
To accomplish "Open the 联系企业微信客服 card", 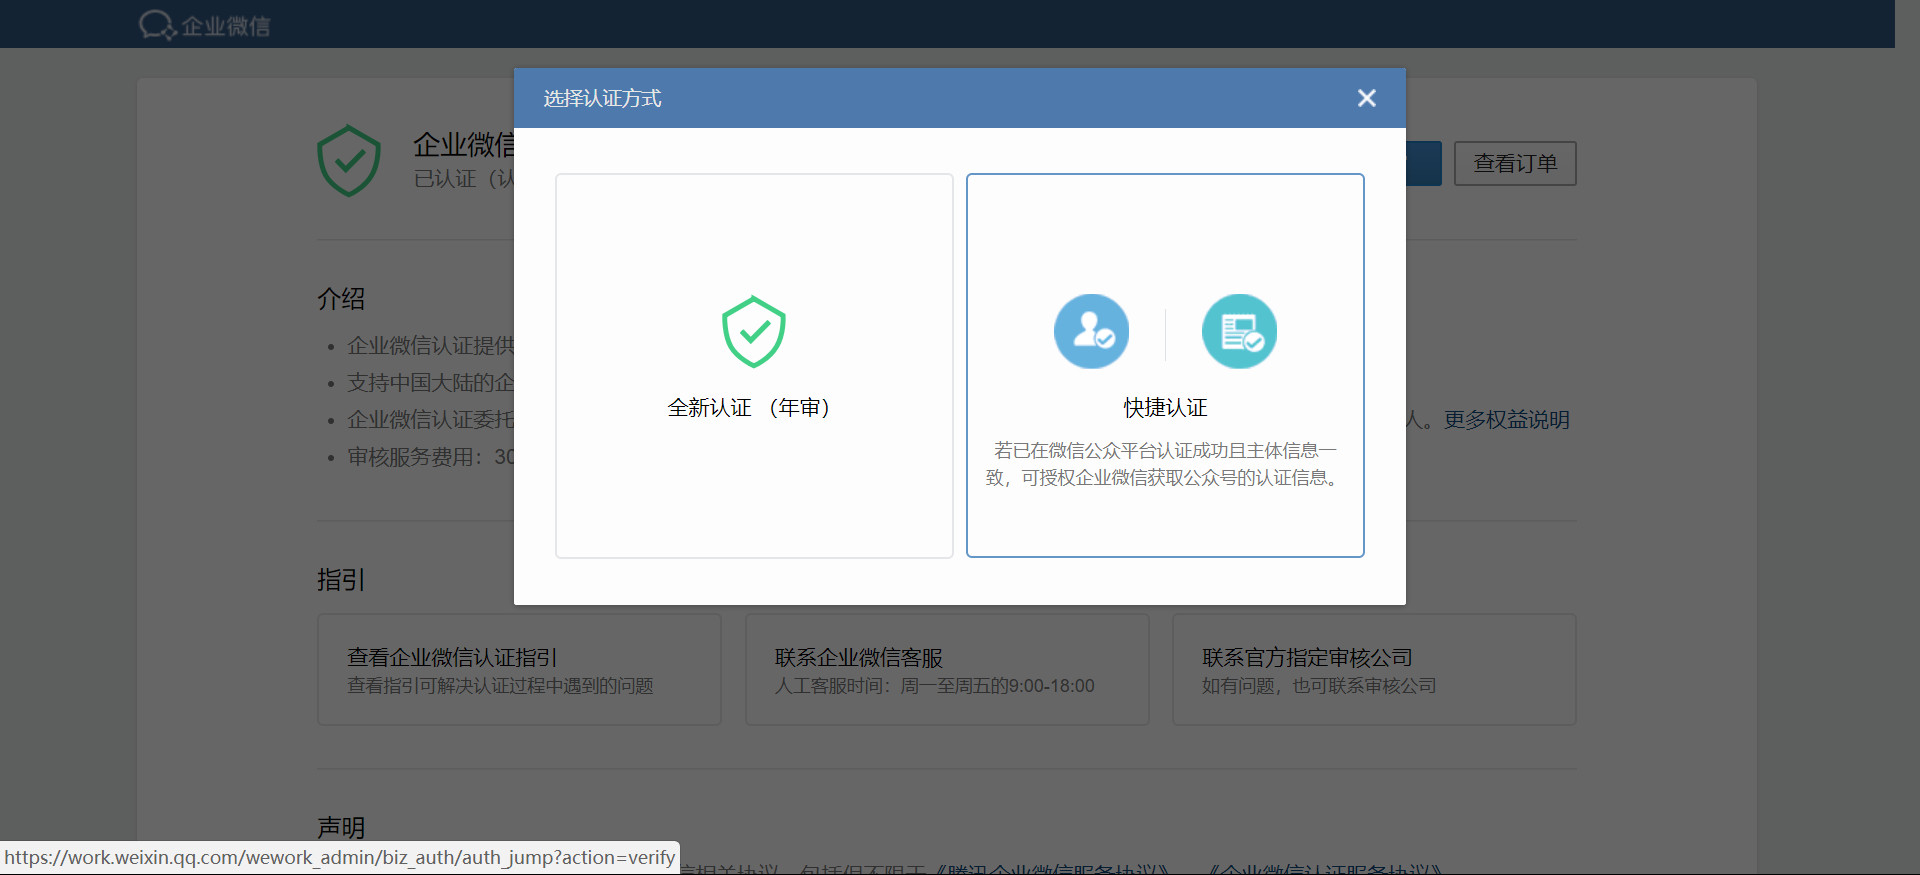I will (947, 669).
